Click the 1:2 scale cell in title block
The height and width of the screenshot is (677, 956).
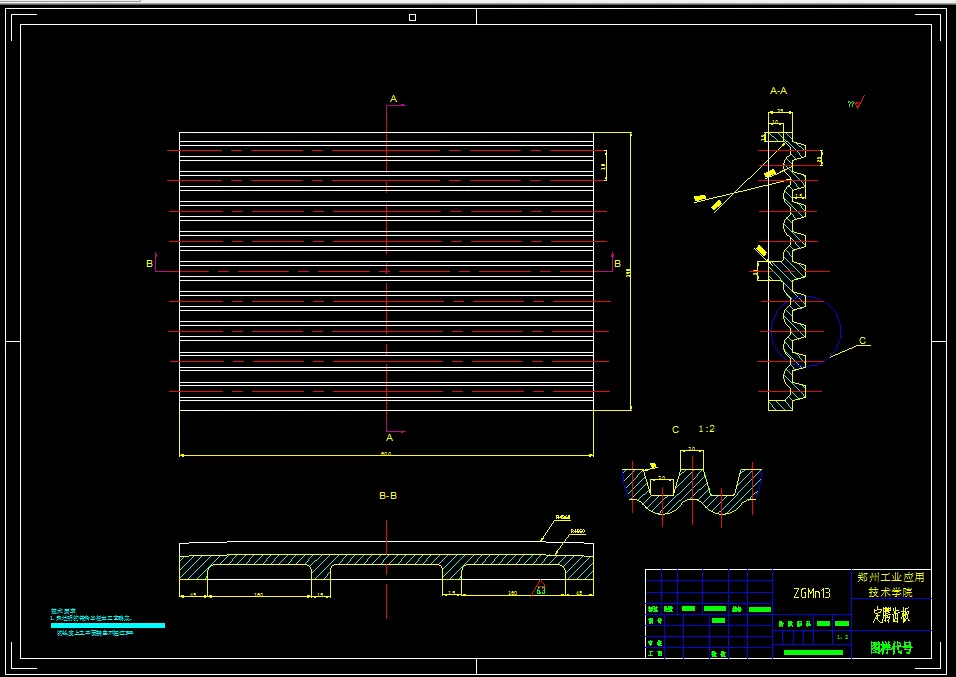click(x=842, y=637)
